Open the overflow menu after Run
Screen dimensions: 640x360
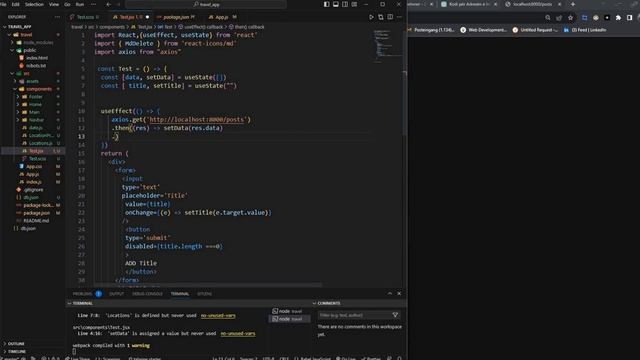coord(93,4)
